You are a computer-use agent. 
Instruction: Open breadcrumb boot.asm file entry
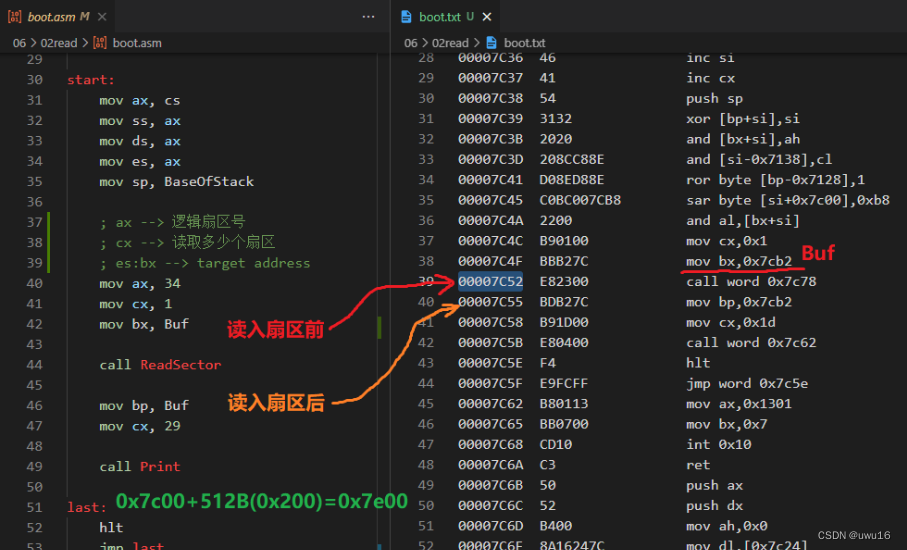click(137, 43)
